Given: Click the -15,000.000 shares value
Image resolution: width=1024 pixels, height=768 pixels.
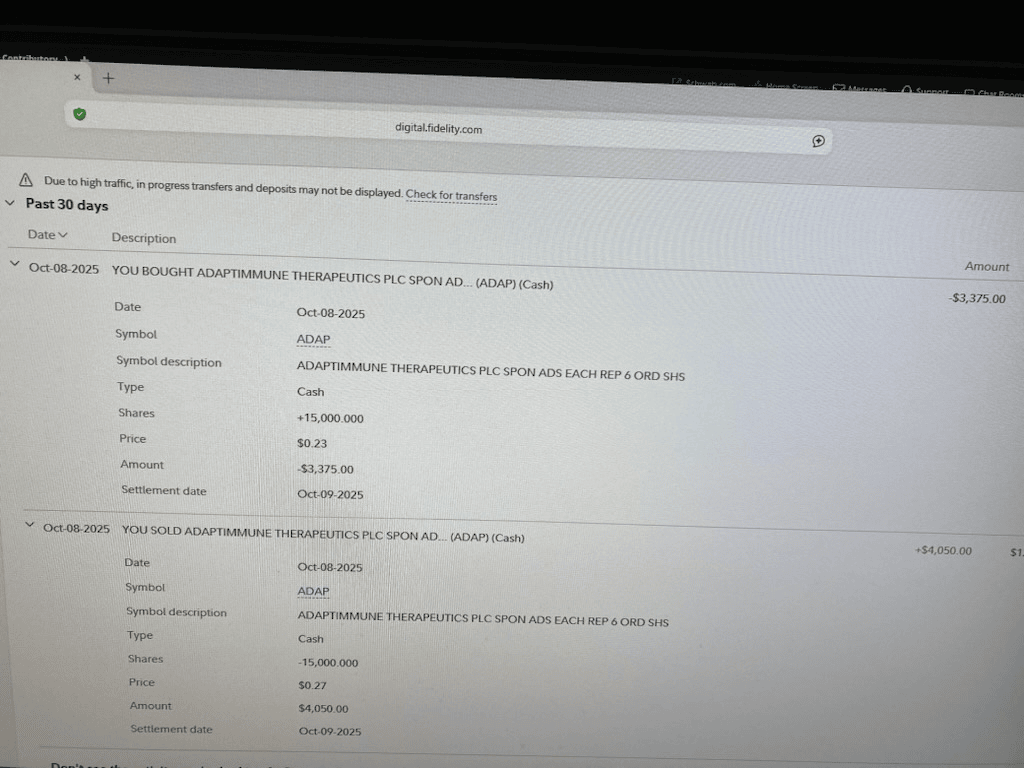Looking at the screenshot, I should pos(328,662).
